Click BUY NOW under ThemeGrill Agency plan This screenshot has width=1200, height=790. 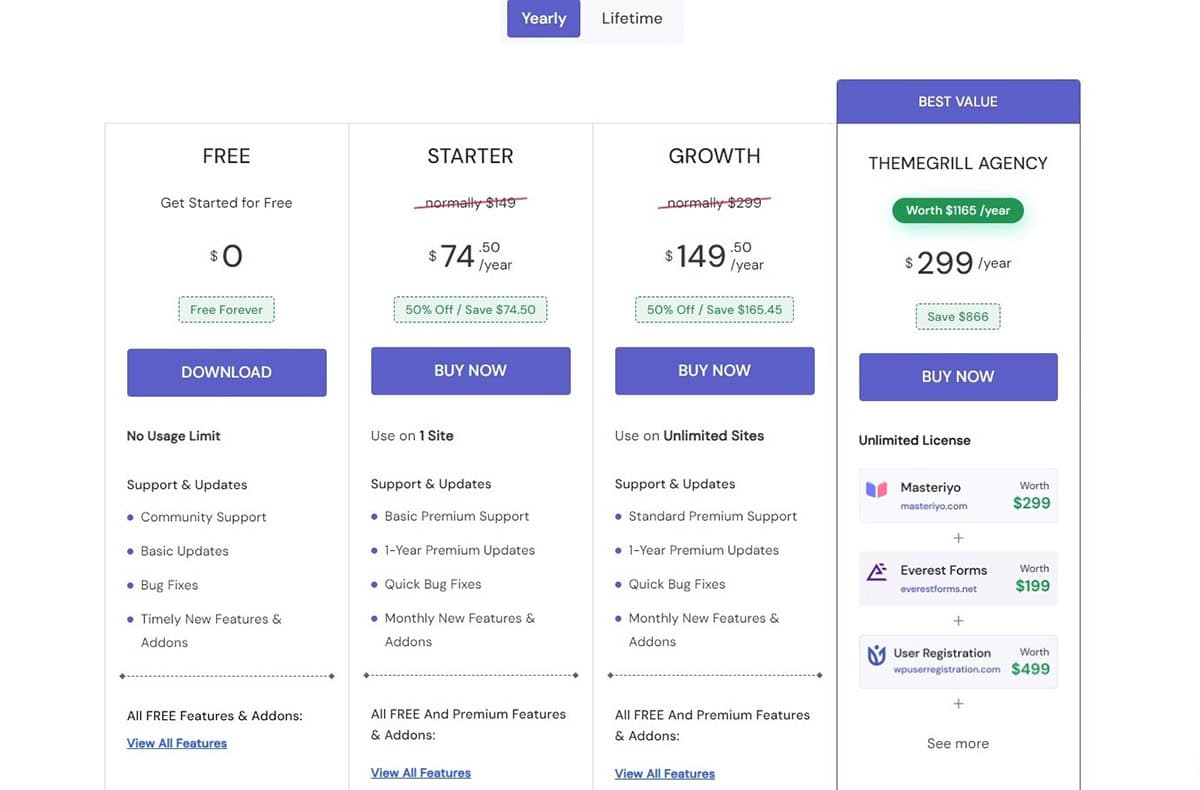click(x=958, y=377)
